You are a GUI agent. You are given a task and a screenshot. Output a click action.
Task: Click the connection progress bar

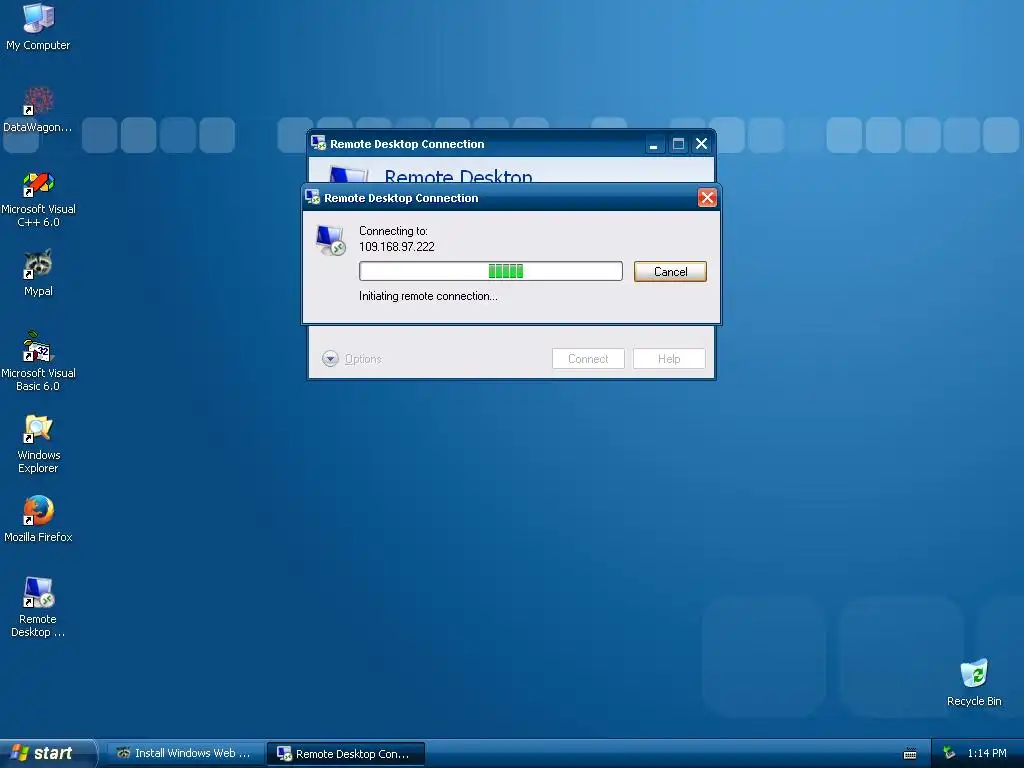pos(490,271)
